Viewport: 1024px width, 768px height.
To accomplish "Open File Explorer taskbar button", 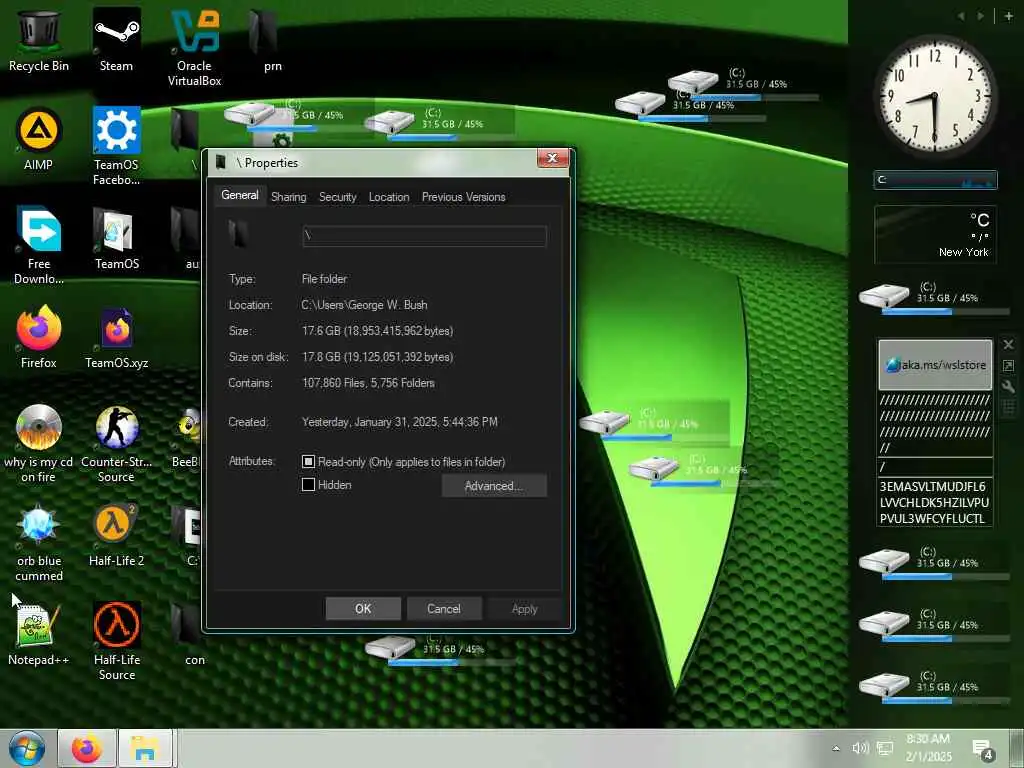I will click(x=145, y=748).
